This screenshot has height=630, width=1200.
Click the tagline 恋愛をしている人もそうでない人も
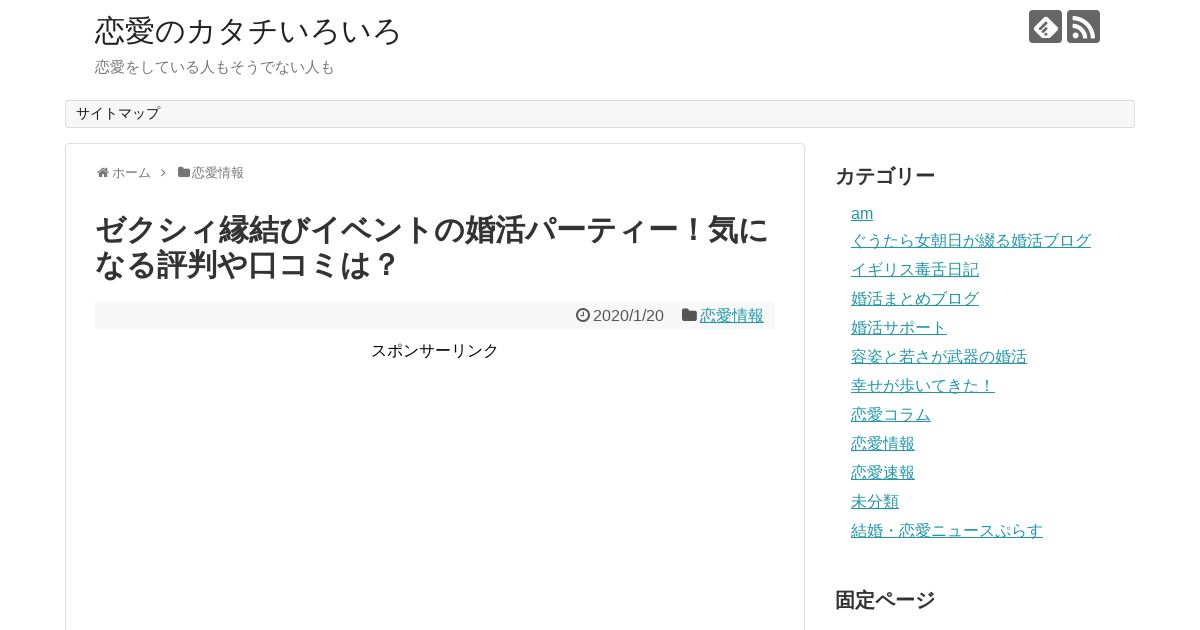[x=215, y=67]
